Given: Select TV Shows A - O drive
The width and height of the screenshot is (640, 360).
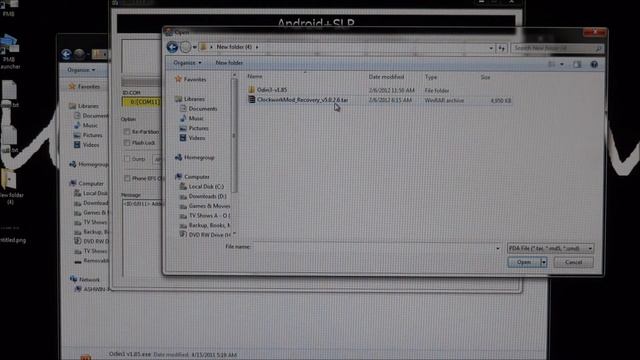Looking at the screenshot, I should (209, 216).
